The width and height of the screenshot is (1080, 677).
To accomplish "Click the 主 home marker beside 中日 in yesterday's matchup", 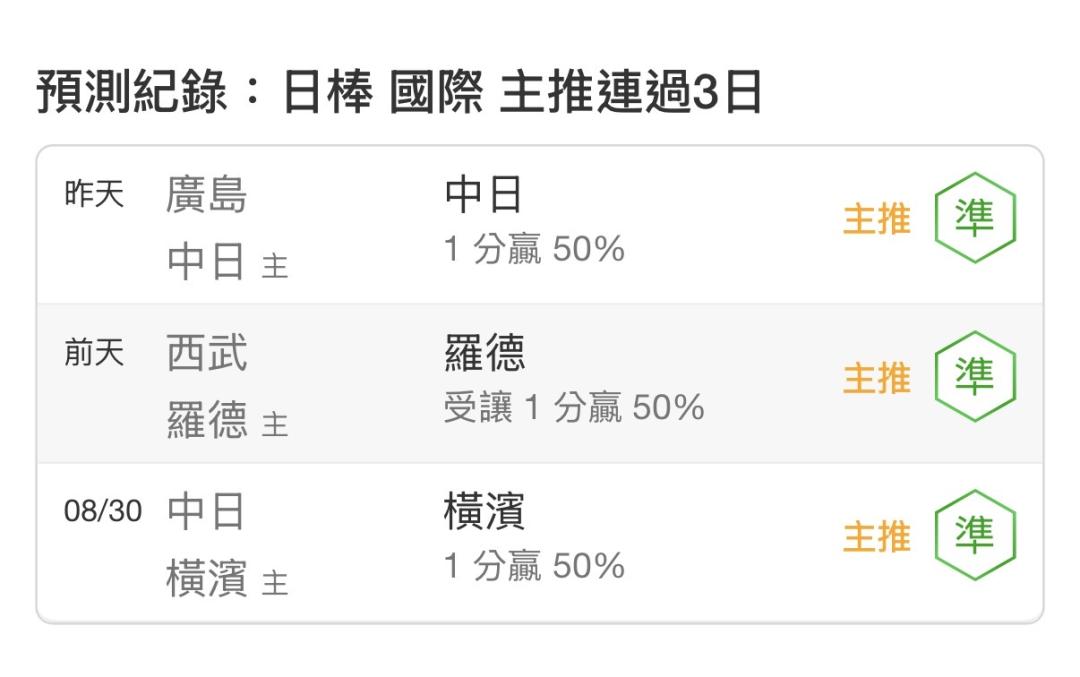I will 275,266.
